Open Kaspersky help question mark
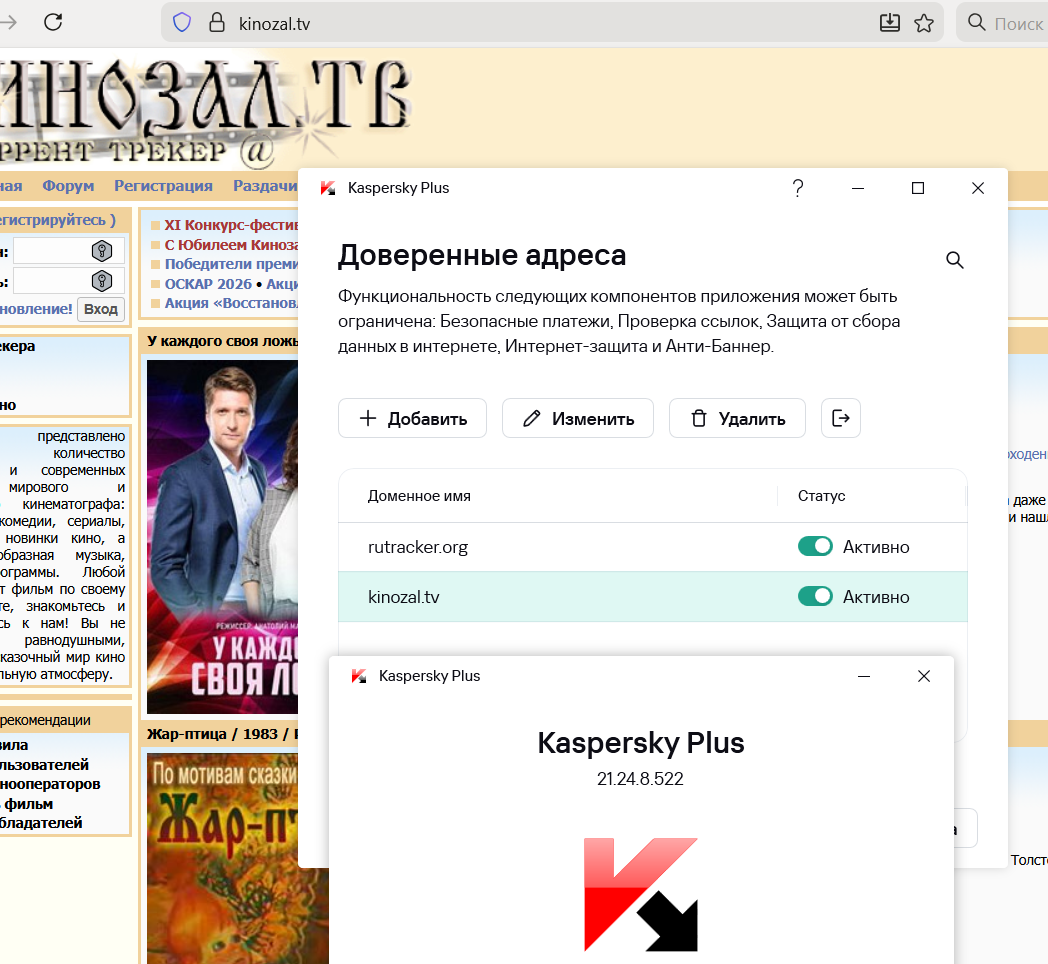The width and height of the screenshot is (1048, 964). (797, 188)
